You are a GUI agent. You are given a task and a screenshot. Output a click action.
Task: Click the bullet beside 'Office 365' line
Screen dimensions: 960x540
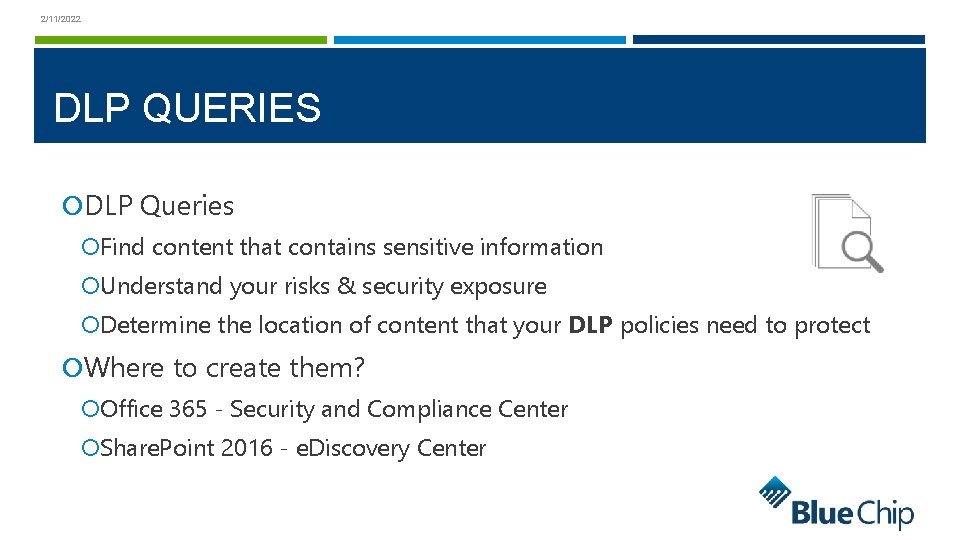tap(91, 409)
